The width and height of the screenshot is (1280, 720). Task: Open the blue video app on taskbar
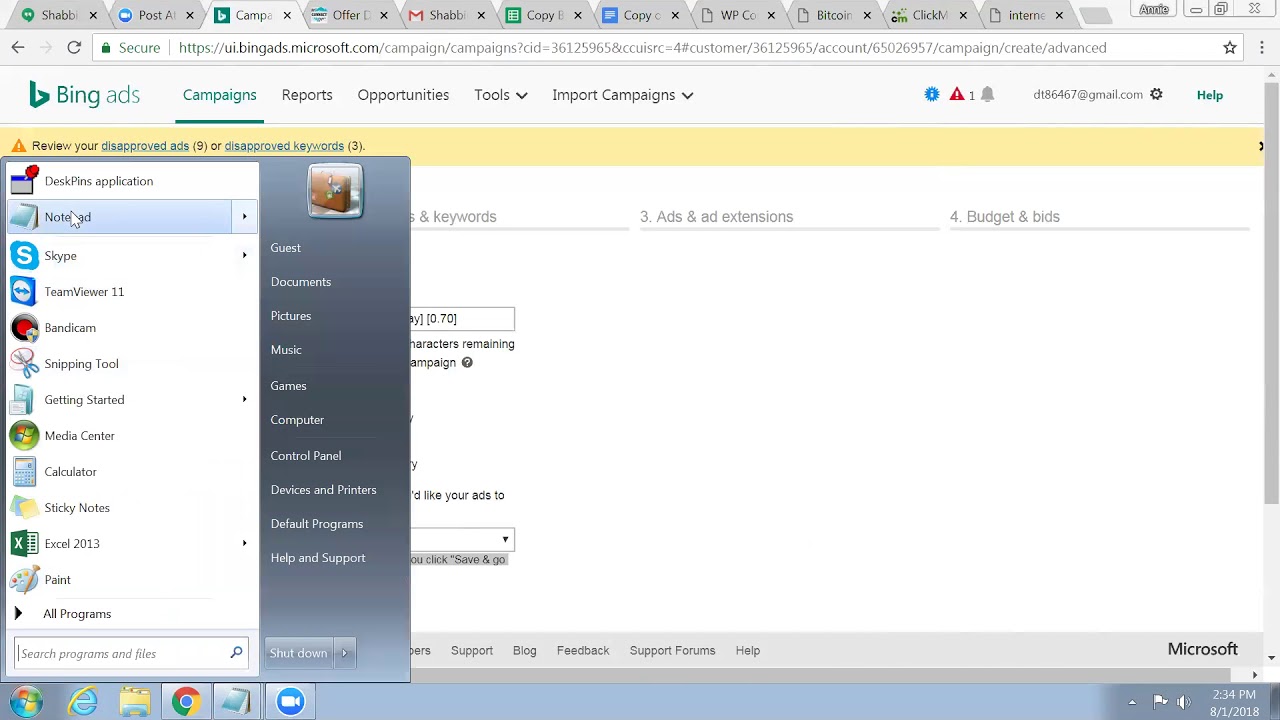point(290,701)
